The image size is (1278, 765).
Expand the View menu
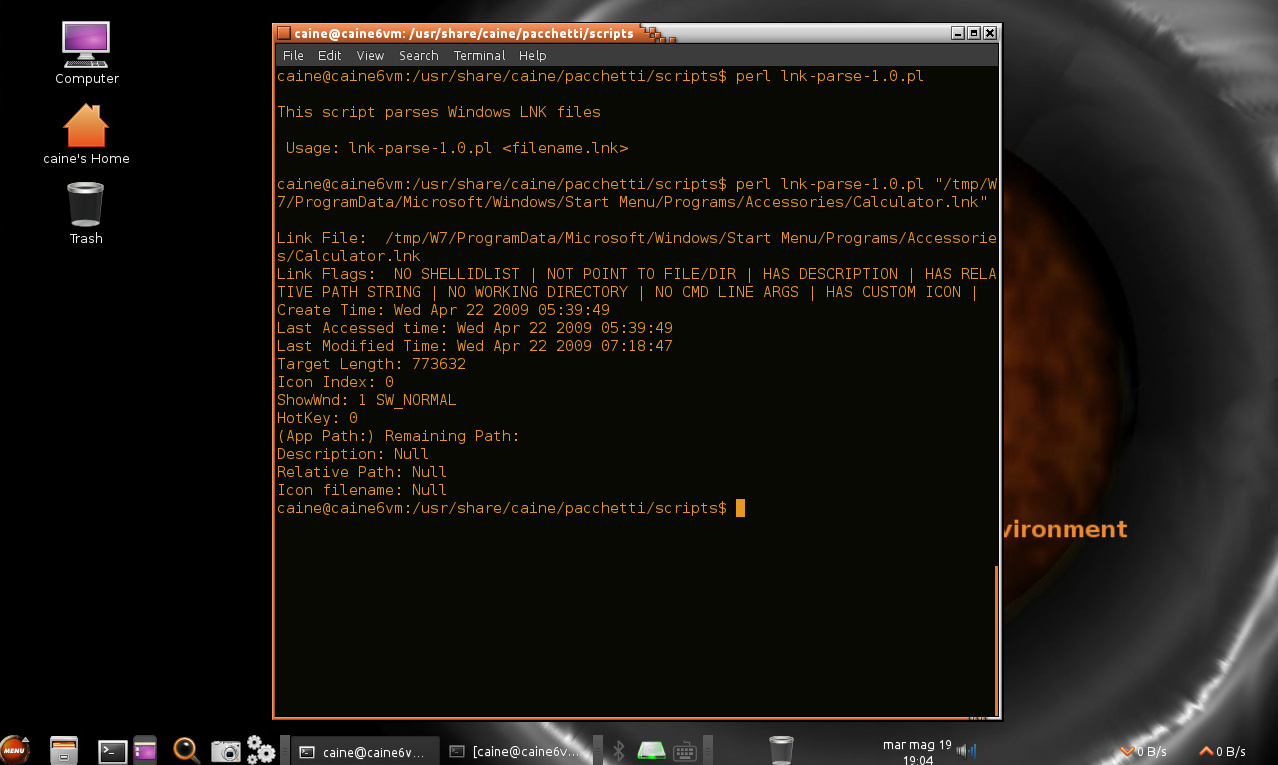coord(370,56)
